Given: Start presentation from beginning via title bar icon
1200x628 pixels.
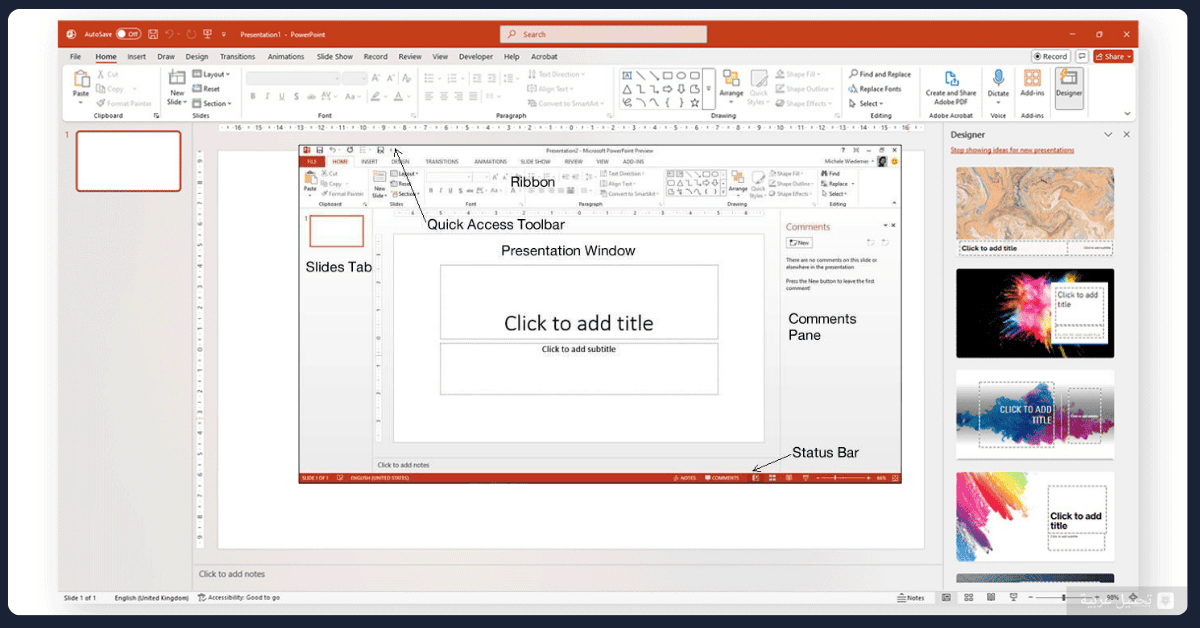Looking at the screenshot, I should click(x=206, y=34).
